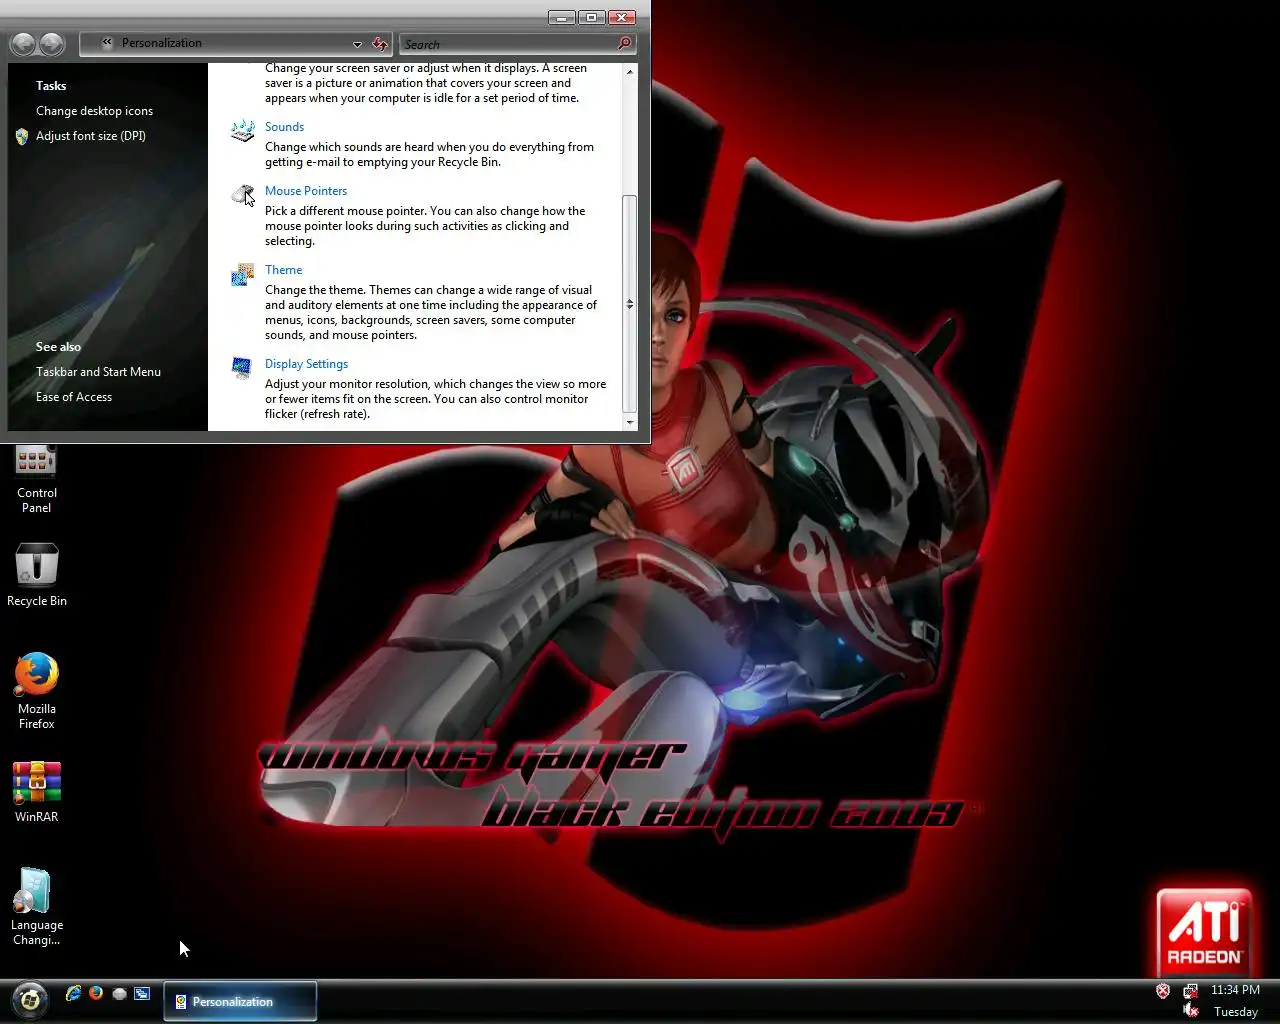Viewport: 1280px width, 1024px height.
Task: Close the Personalization window
Action: pyautogui.click(x=622, y=17)
